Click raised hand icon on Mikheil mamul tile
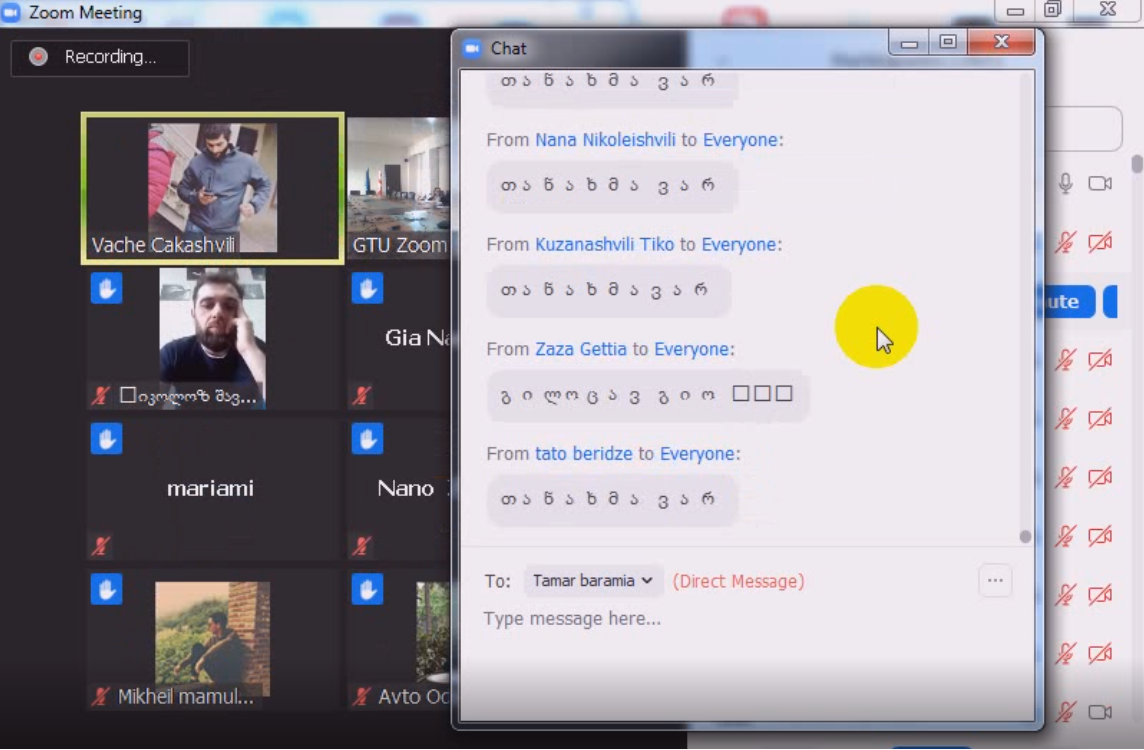The width and height of the screenshot is (1144, 750). coord(107,589)
